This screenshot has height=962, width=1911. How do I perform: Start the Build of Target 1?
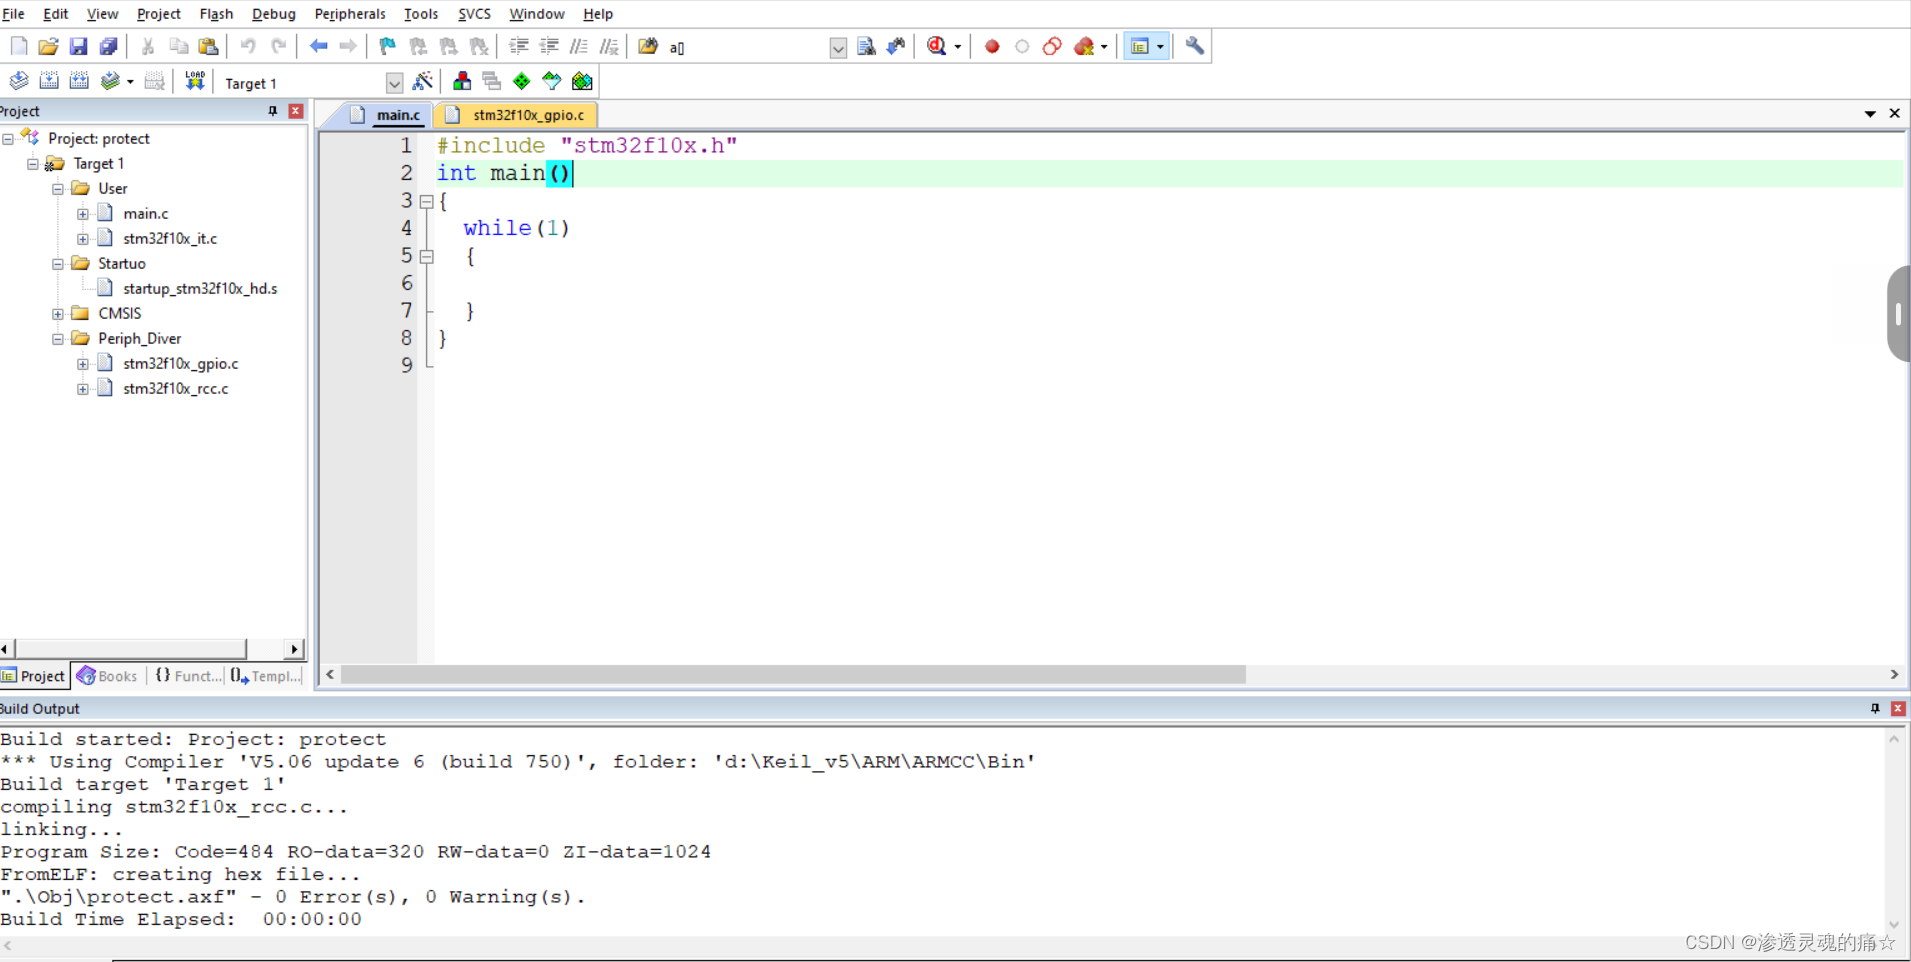point(49,81)
